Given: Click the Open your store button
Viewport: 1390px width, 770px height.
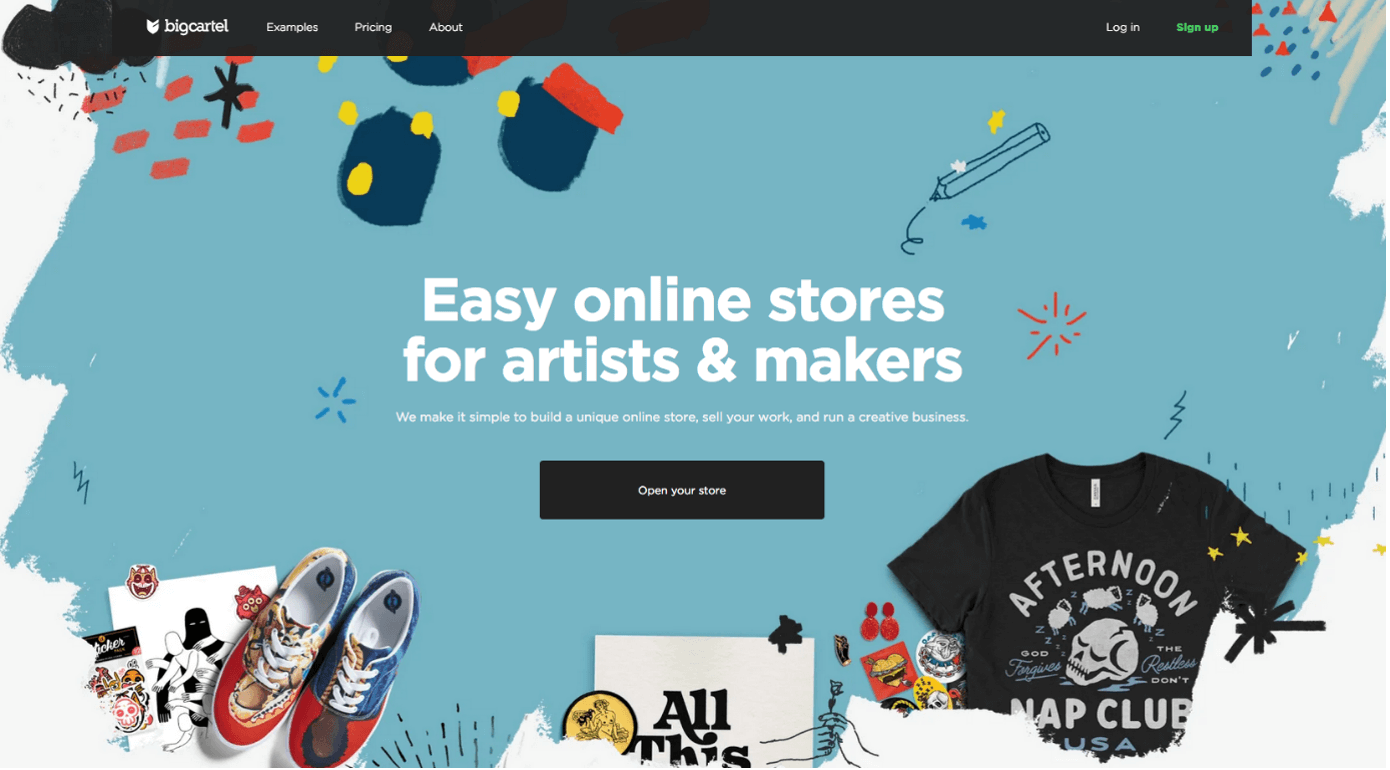Looking at the screenshot, I should (x=682, y=490).
